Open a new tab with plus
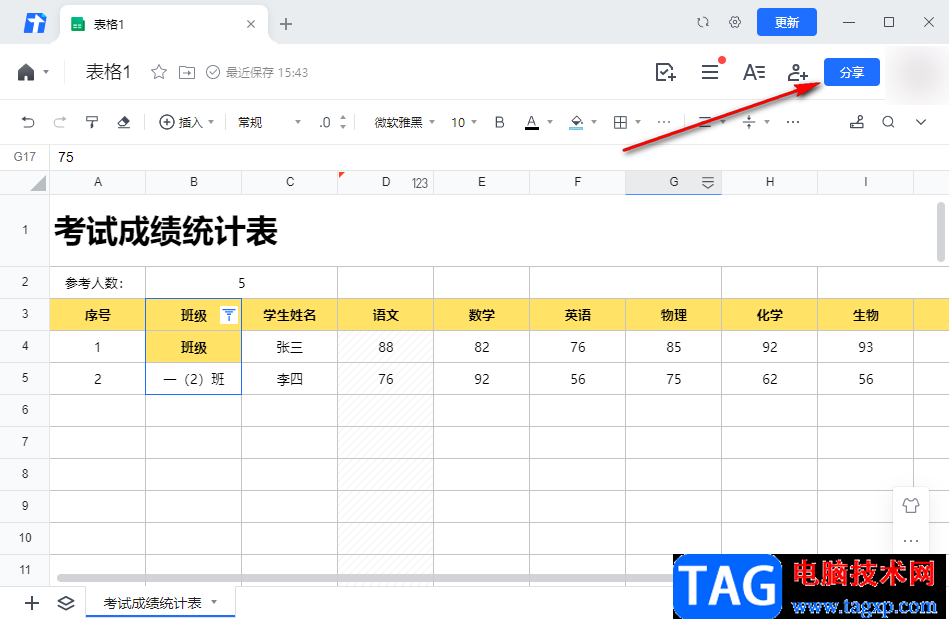This screenshot has height=619, width=949. 286,24
